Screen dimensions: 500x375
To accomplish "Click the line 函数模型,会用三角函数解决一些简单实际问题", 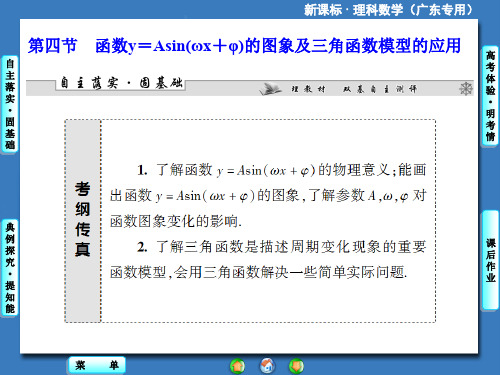I will pos(259,272).
